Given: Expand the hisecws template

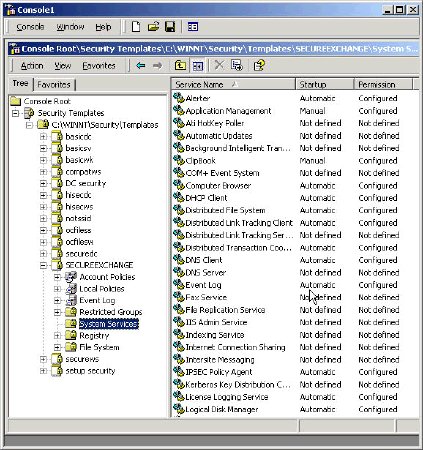Looking at the screenshot, I should (x=43, y=207).
